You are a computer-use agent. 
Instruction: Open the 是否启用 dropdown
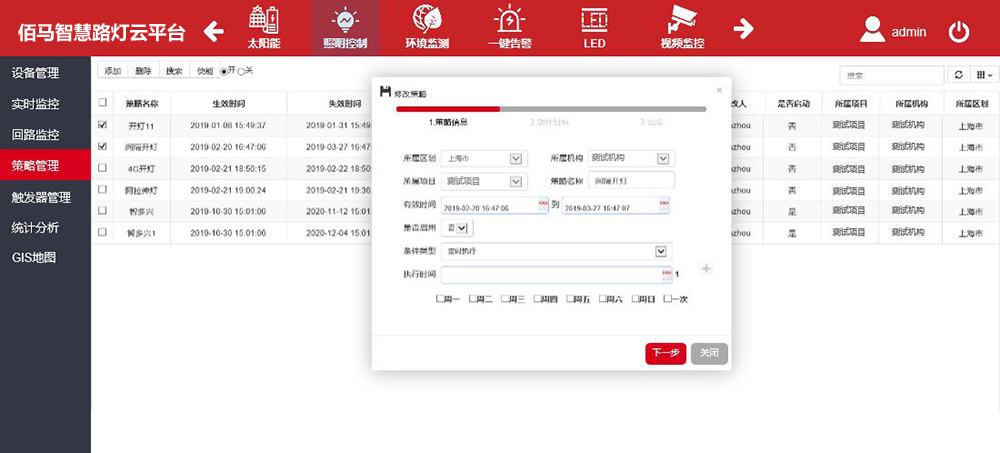pos(459,228)
